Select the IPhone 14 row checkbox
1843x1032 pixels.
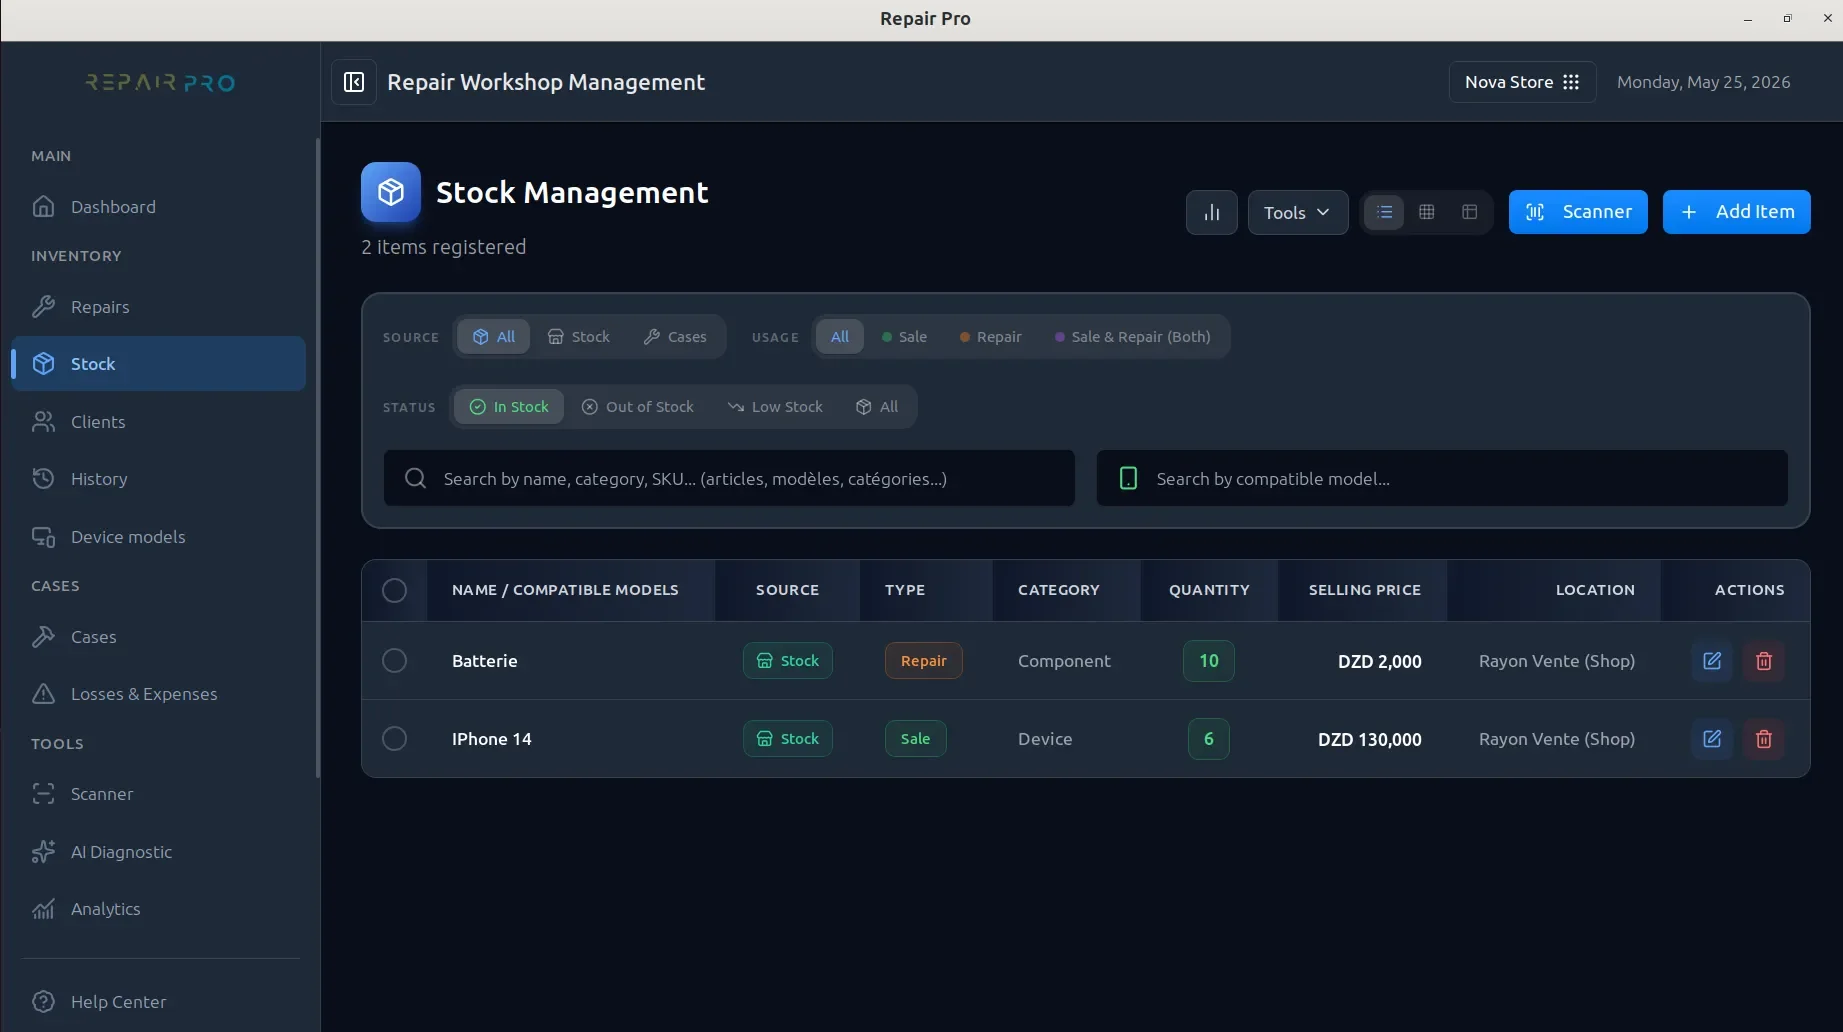coord(394,739)
